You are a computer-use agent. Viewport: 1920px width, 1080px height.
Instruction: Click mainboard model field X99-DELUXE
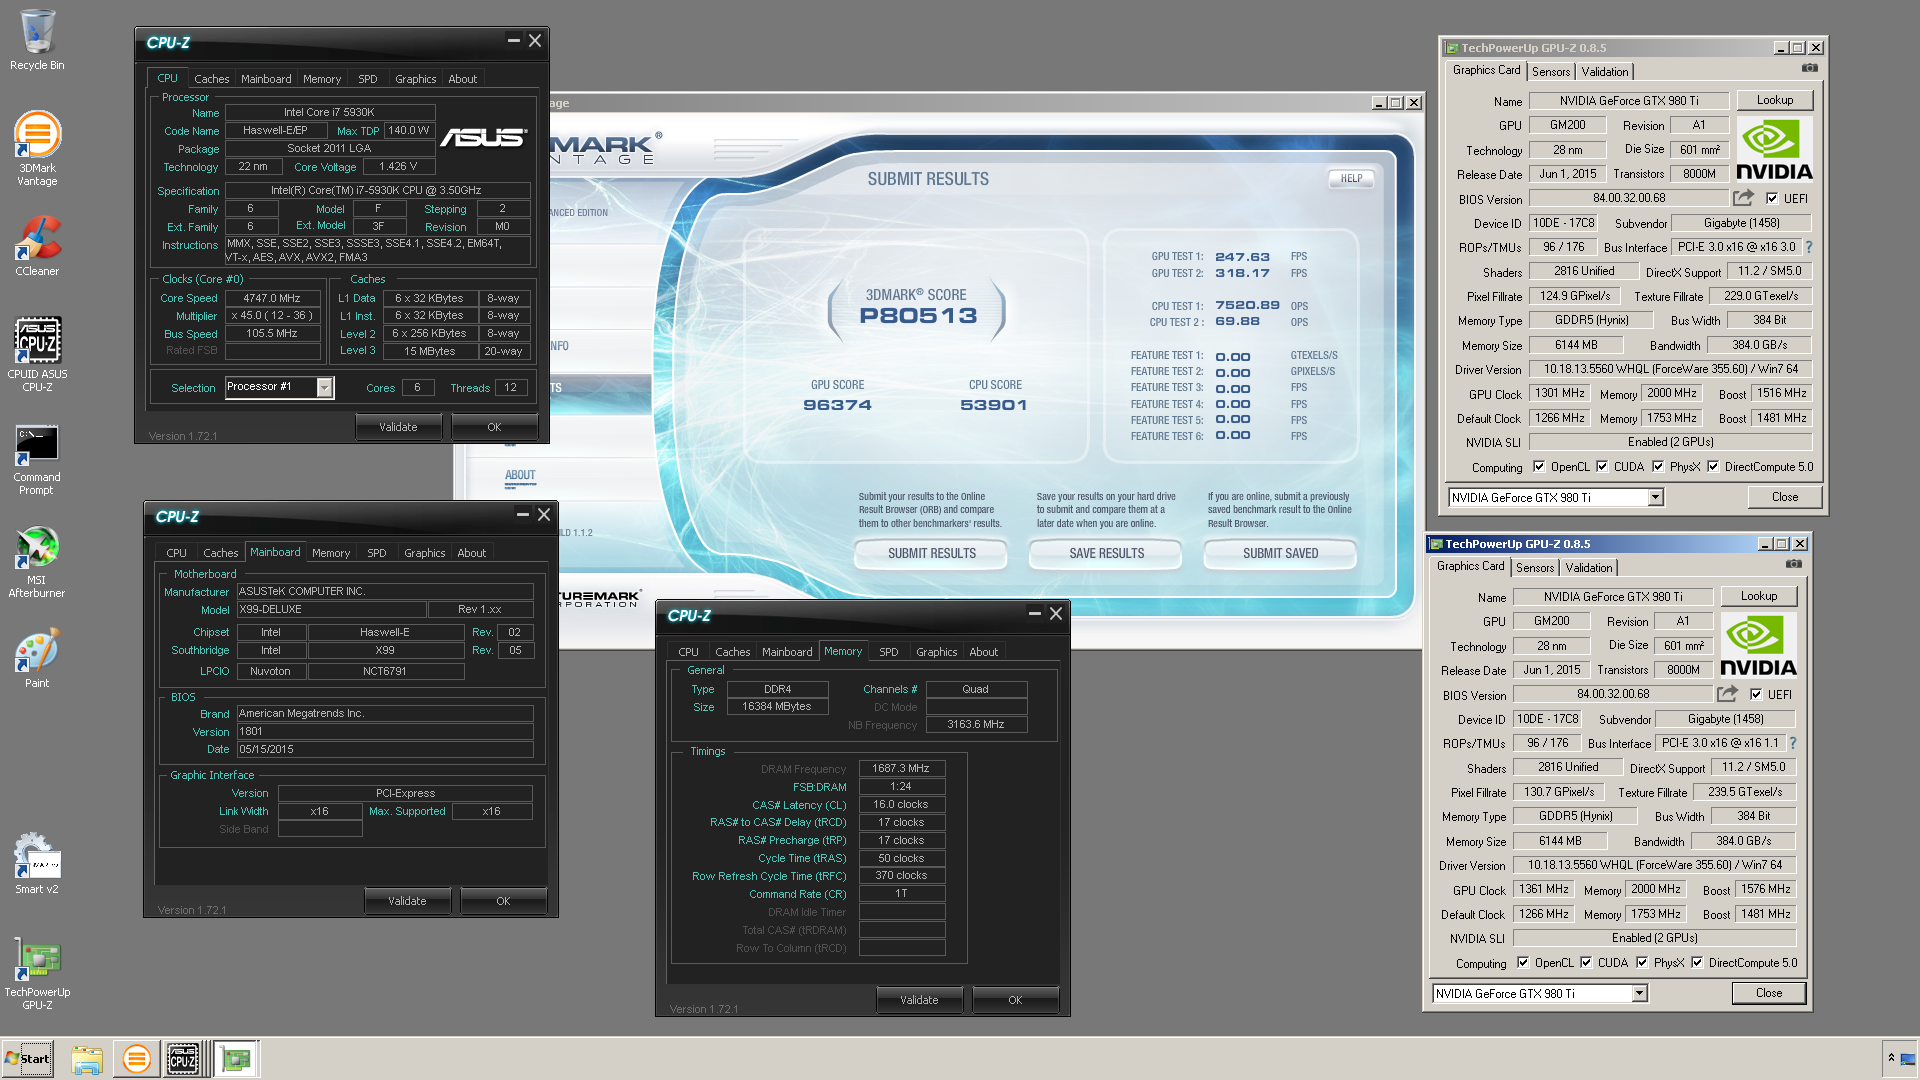(331, 609)
